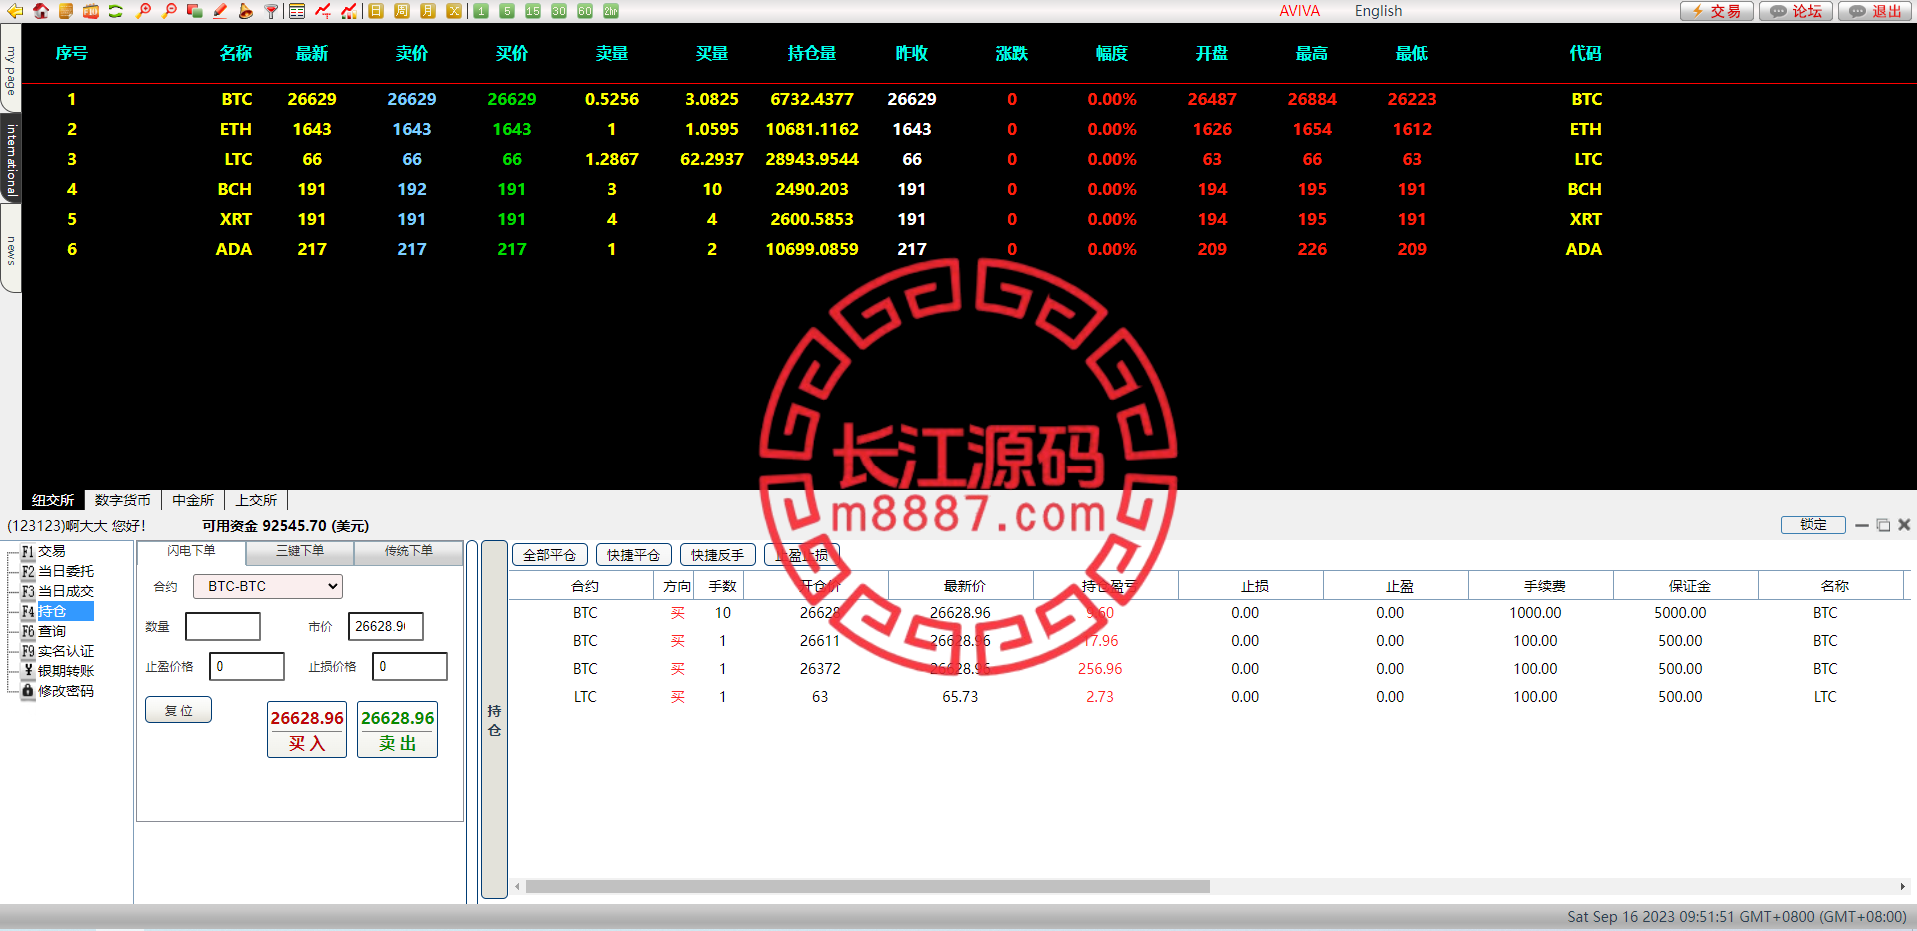
Task: Switch to the 中金所 tab
Action: (x=192, y=500)
